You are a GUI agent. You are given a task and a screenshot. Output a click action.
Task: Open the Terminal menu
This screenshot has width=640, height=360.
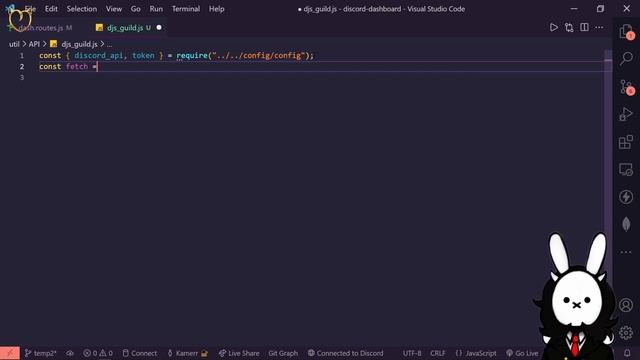186,9
